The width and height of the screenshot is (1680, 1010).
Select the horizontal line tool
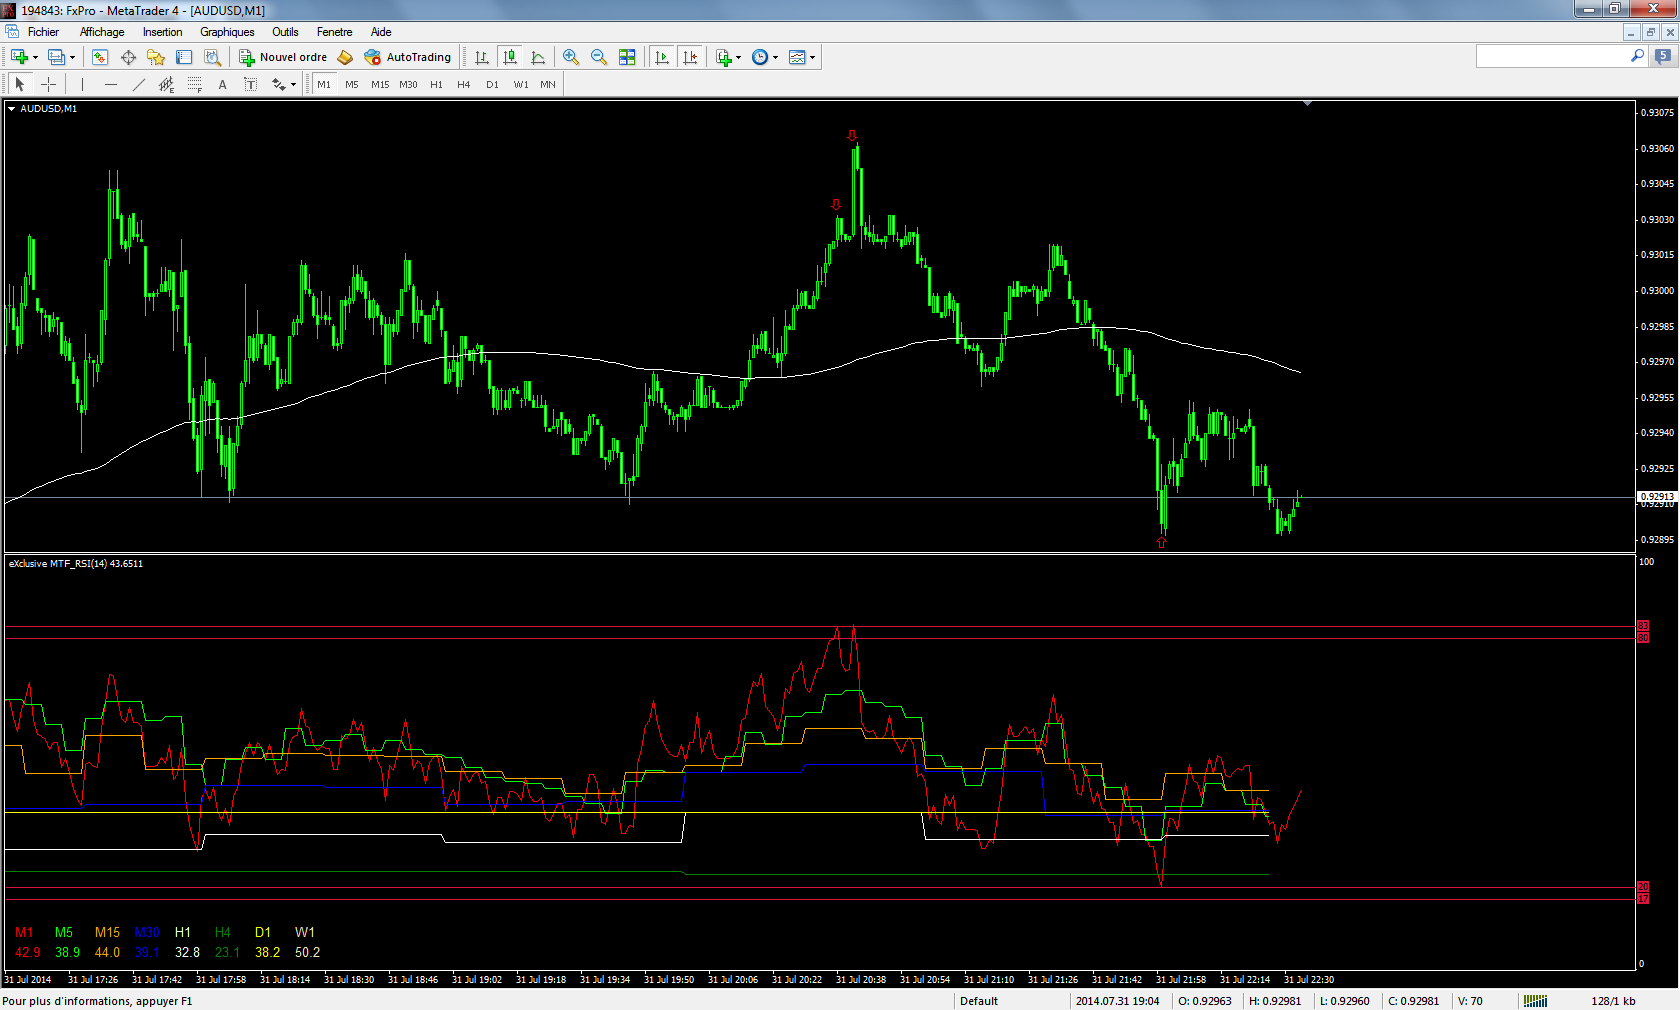(x=110, y=84)
